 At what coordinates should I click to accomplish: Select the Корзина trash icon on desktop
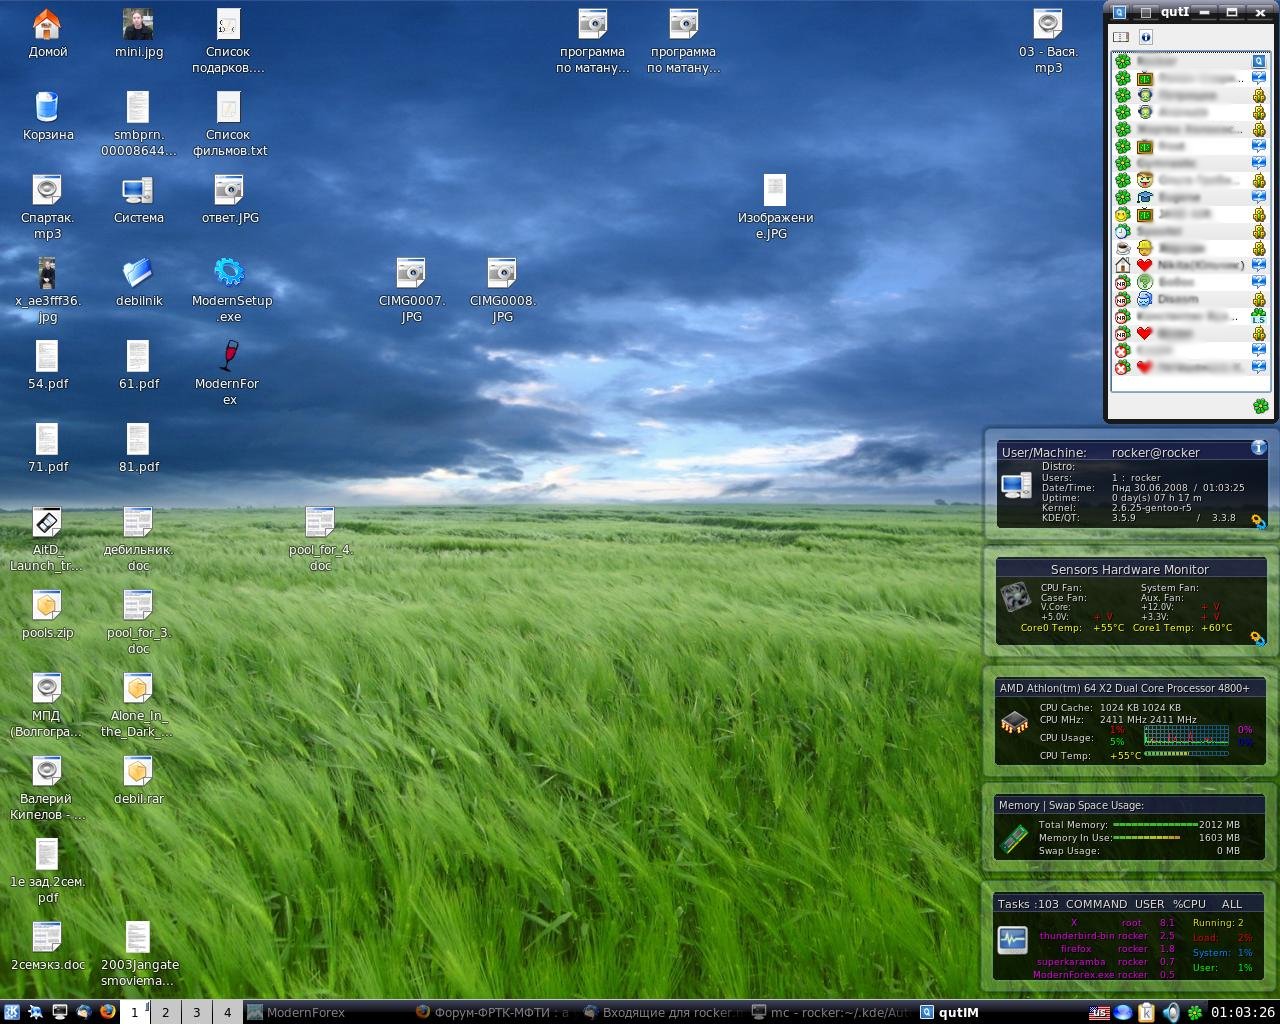(x=47, y=108)
